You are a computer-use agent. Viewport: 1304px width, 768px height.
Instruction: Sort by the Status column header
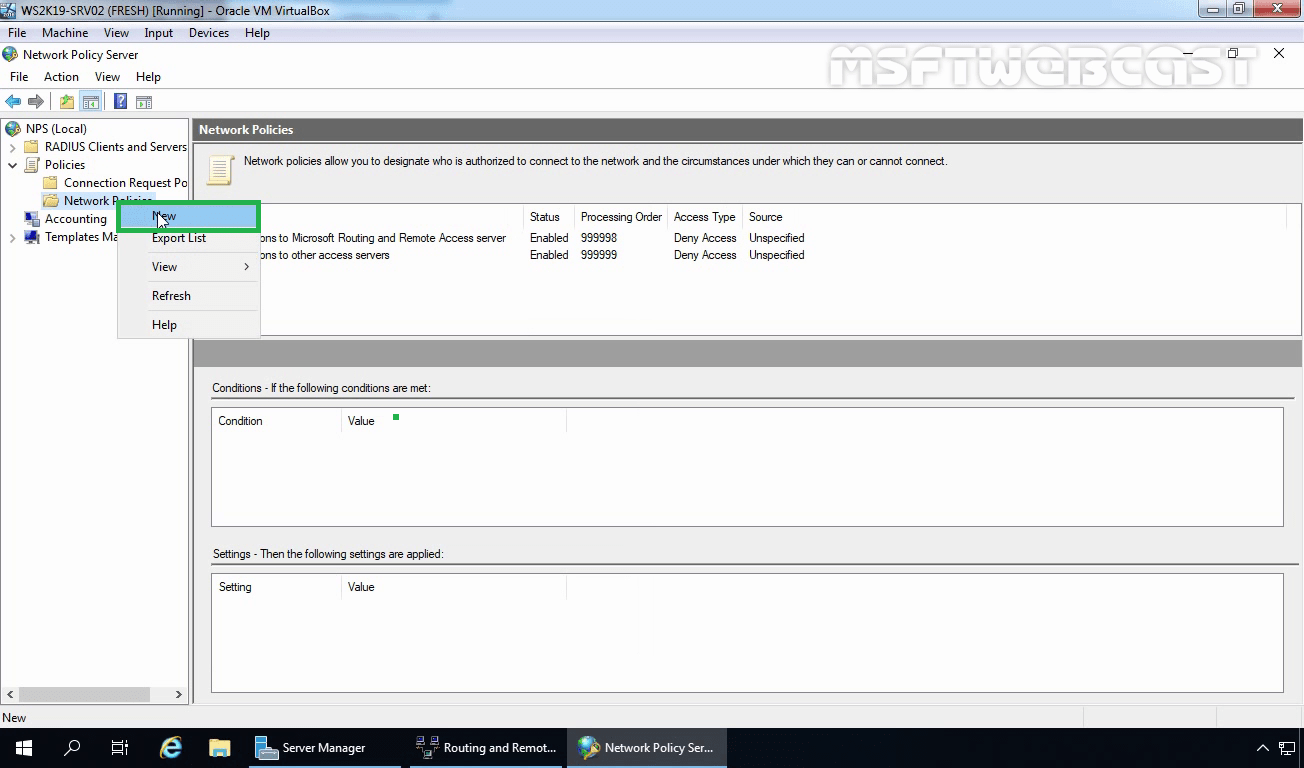tap(549, 217)
